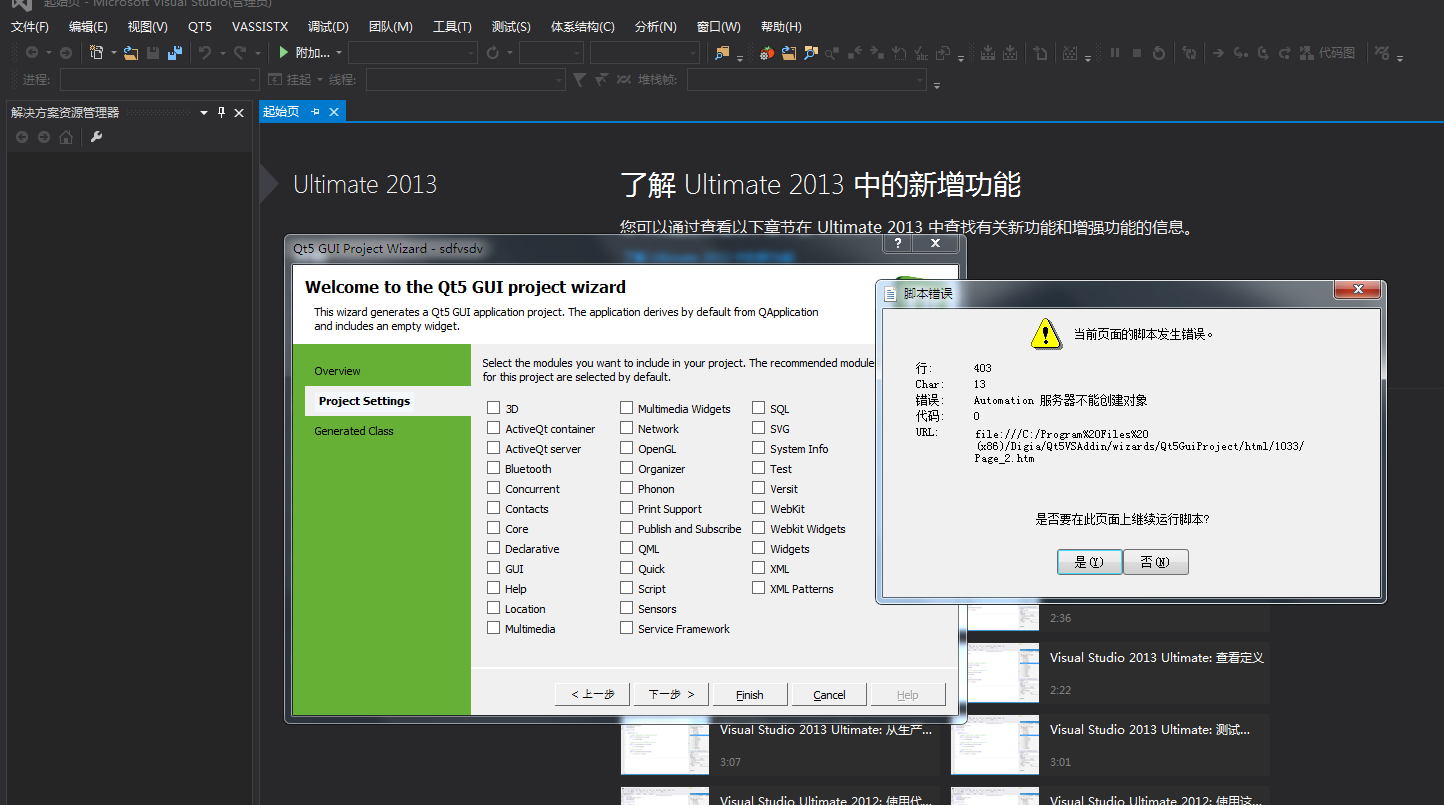Open the Suspend button dropdown arrow
The height and width of the screenshot is (805, 1444).
[321, 79]
